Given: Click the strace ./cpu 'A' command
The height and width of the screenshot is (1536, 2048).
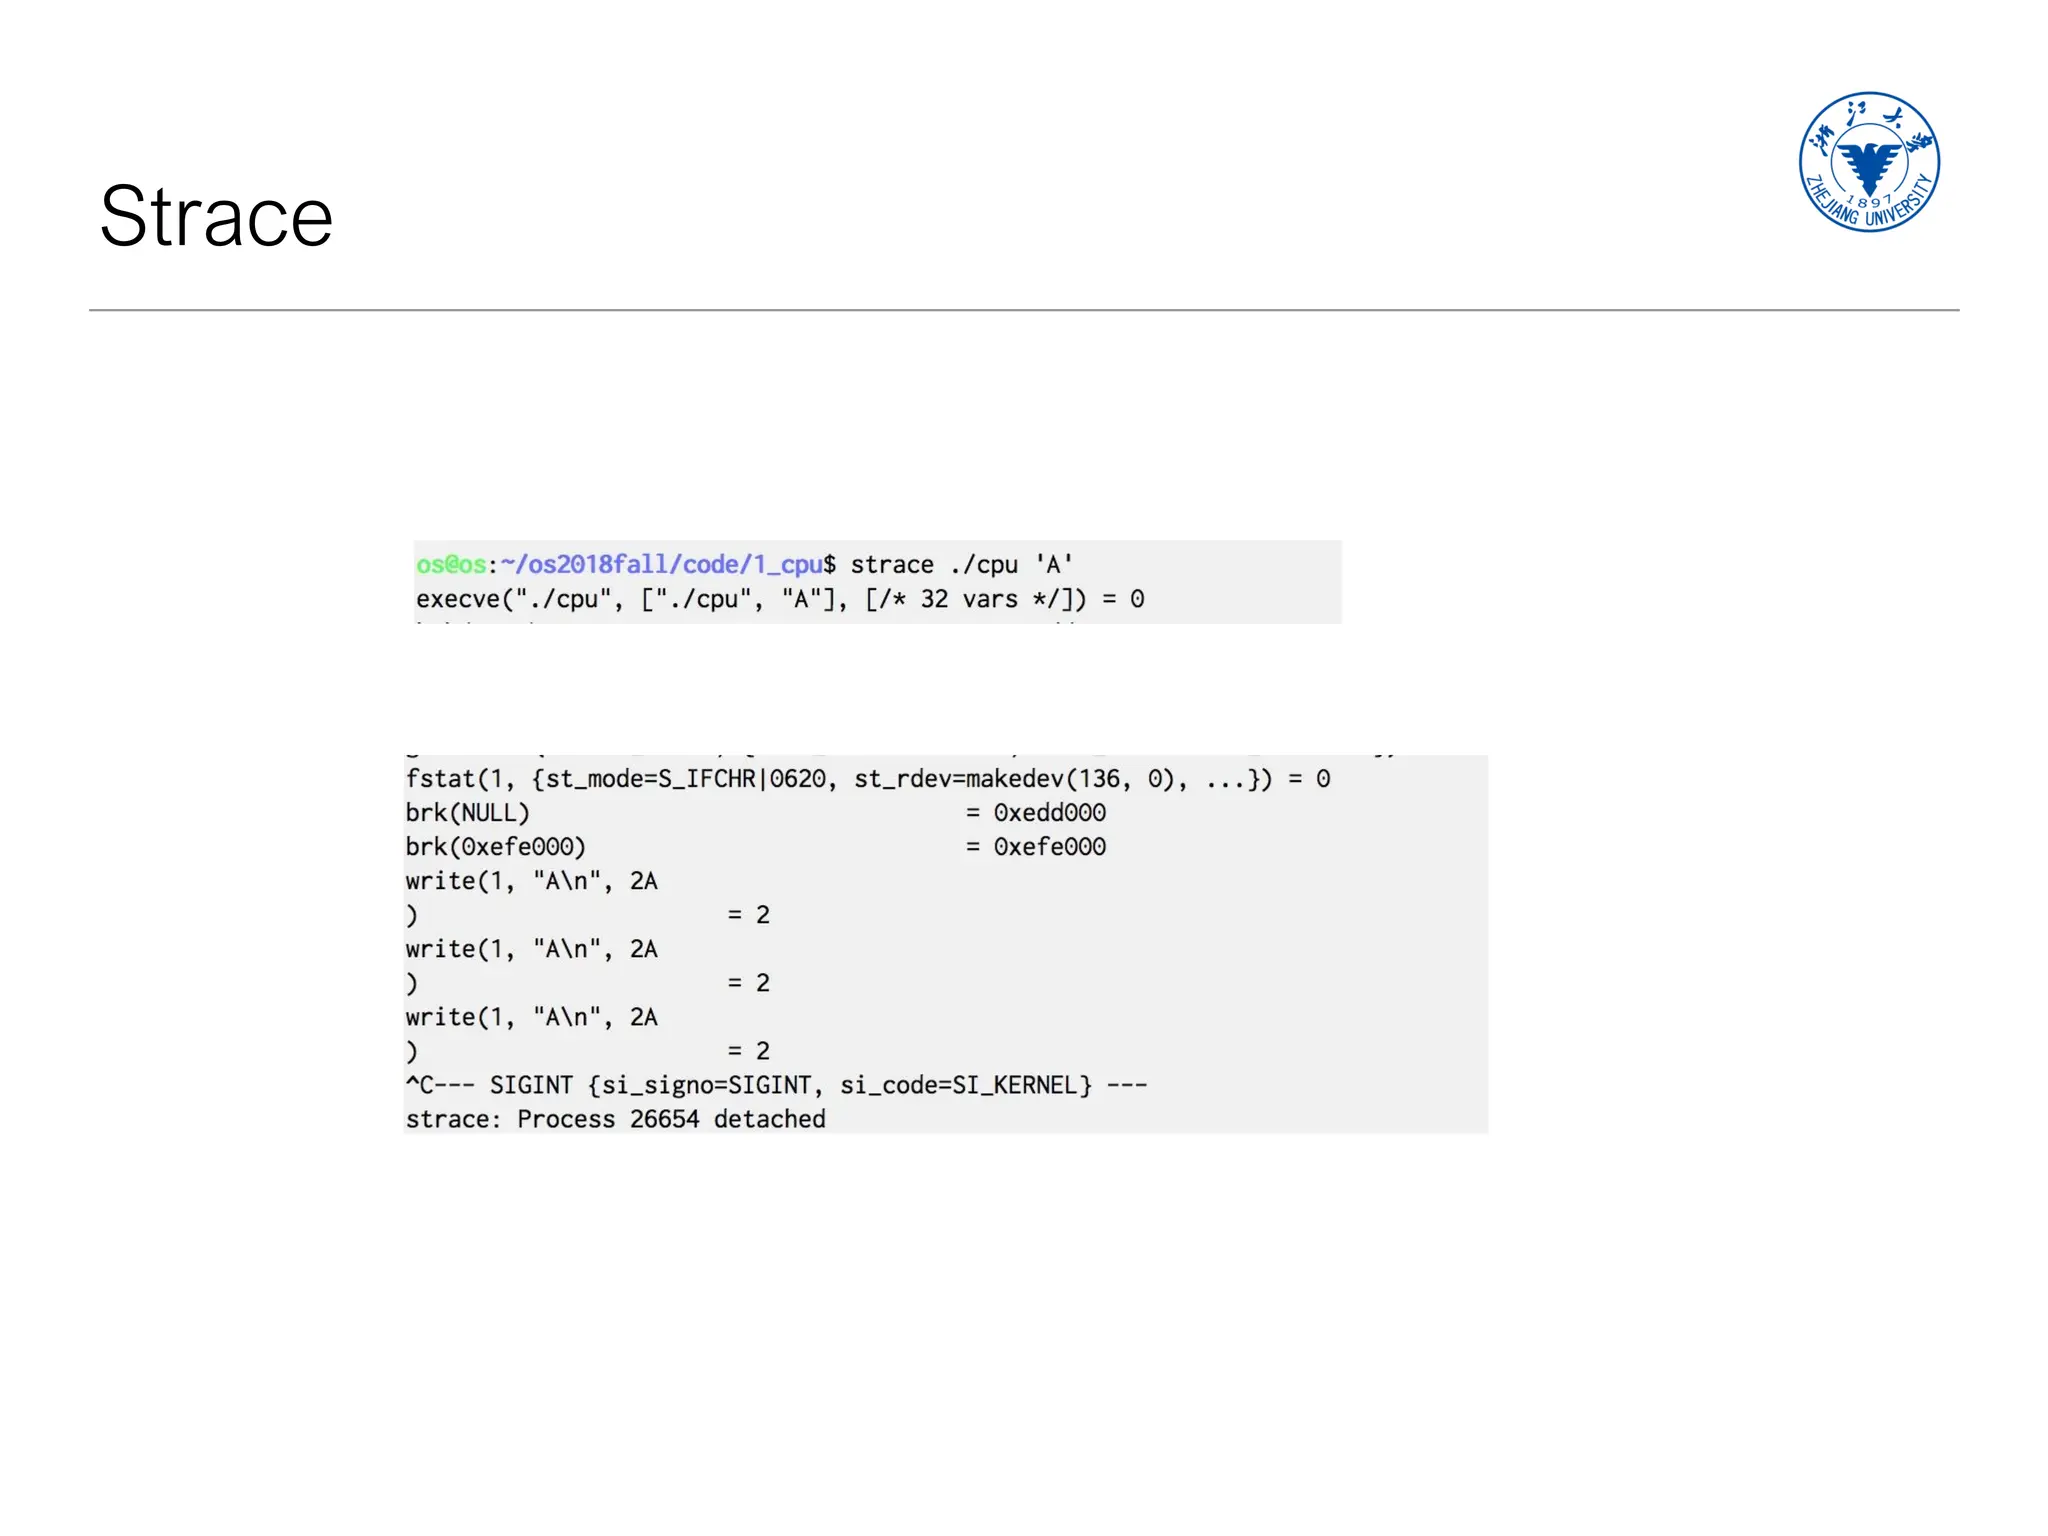Looking at the screenshot, I should click(x=961, y=565).
